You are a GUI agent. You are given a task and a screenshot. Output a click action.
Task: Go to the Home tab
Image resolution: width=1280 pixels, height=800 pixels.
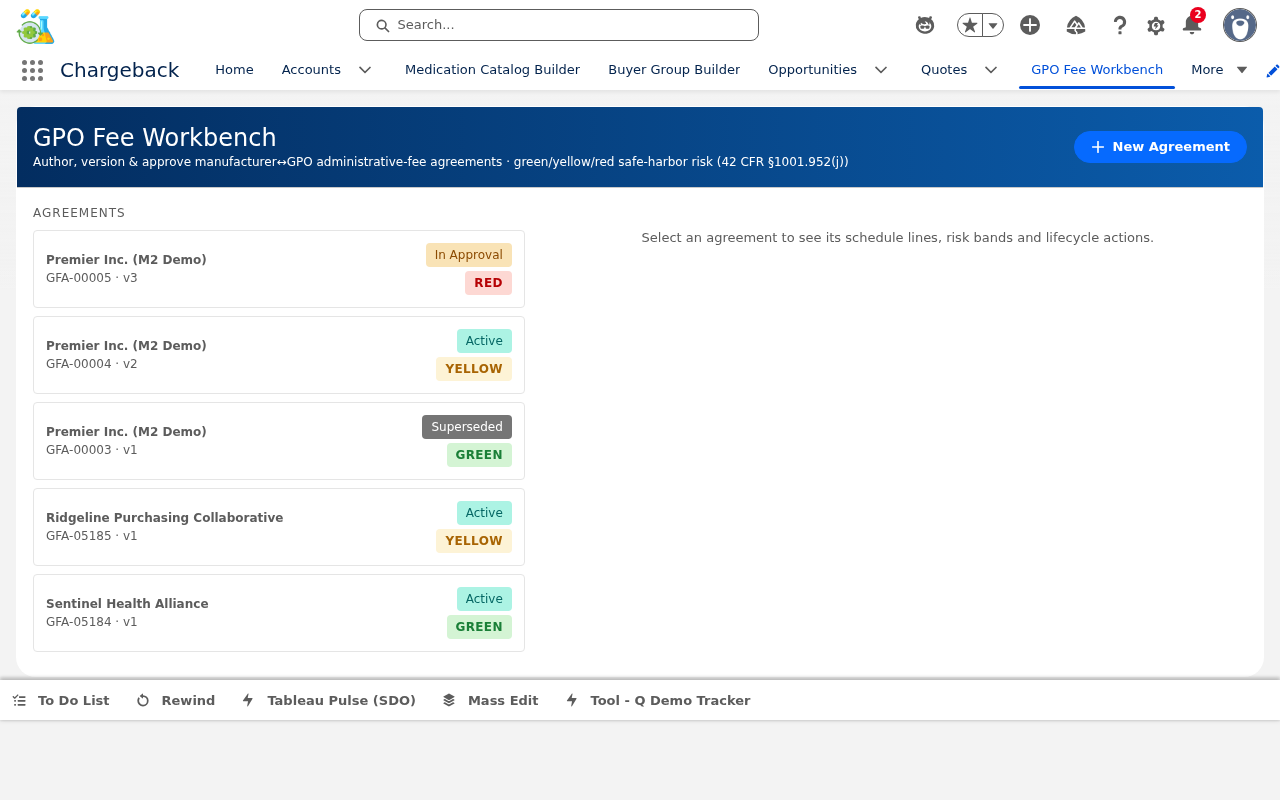[234, 70]
